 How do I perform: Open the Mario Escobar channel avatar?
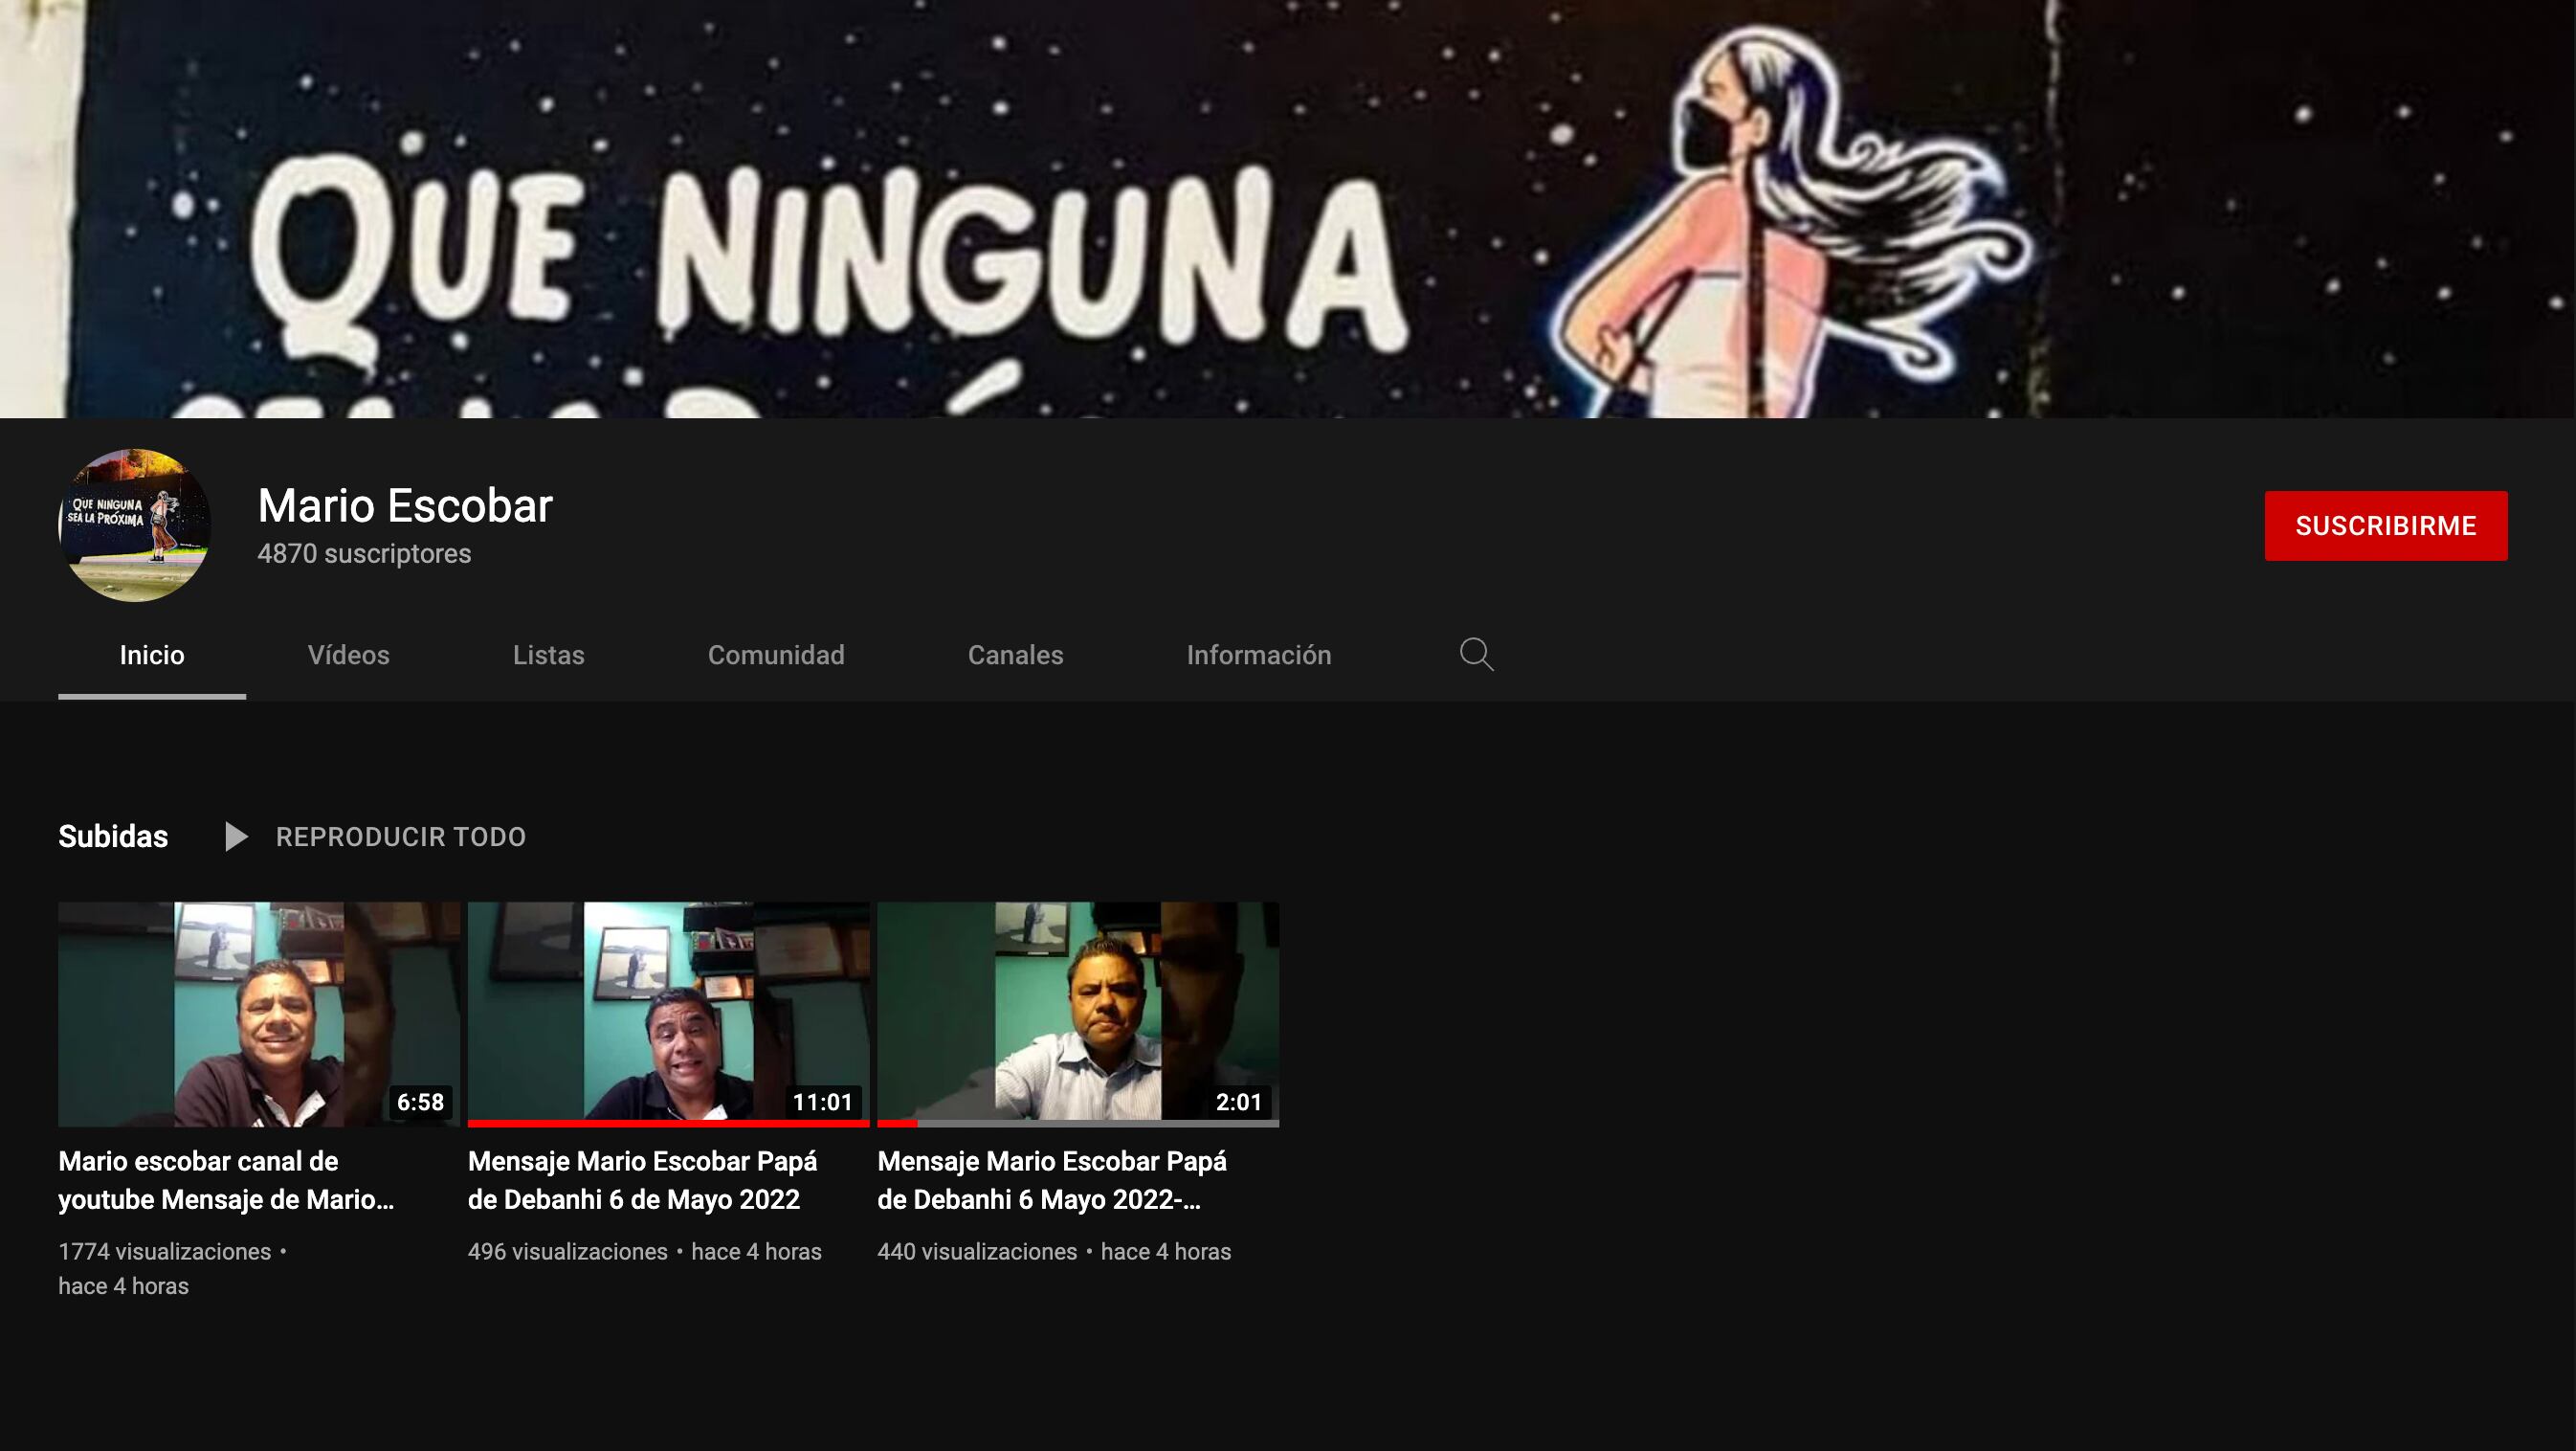134,525
